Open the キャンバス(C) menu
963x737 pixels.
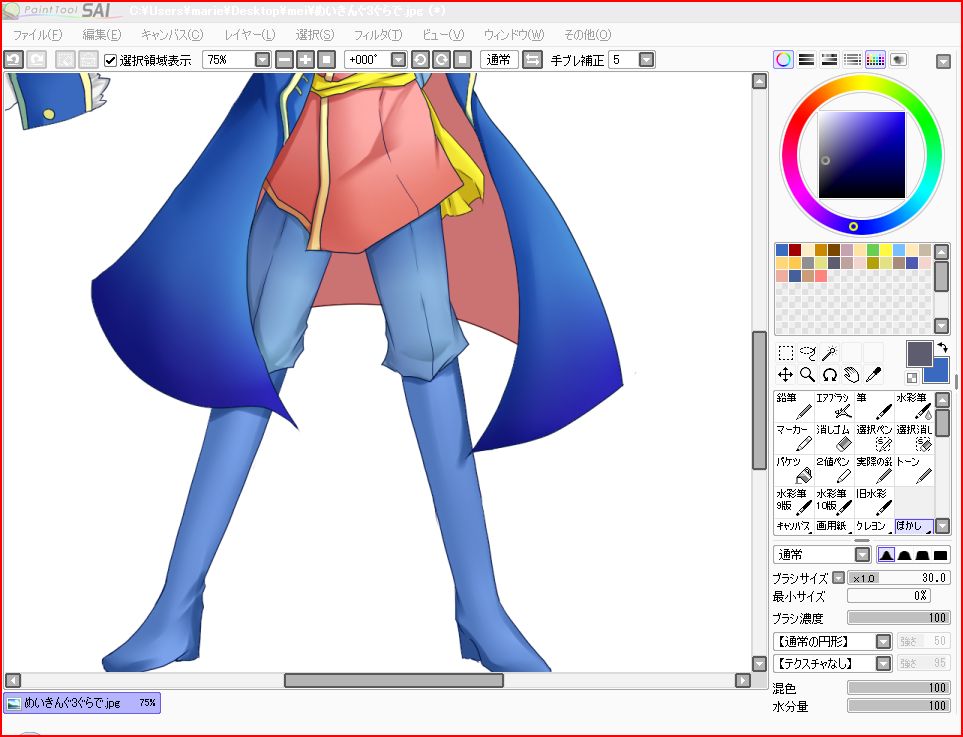pyautogui.click(x=172, y=35)
